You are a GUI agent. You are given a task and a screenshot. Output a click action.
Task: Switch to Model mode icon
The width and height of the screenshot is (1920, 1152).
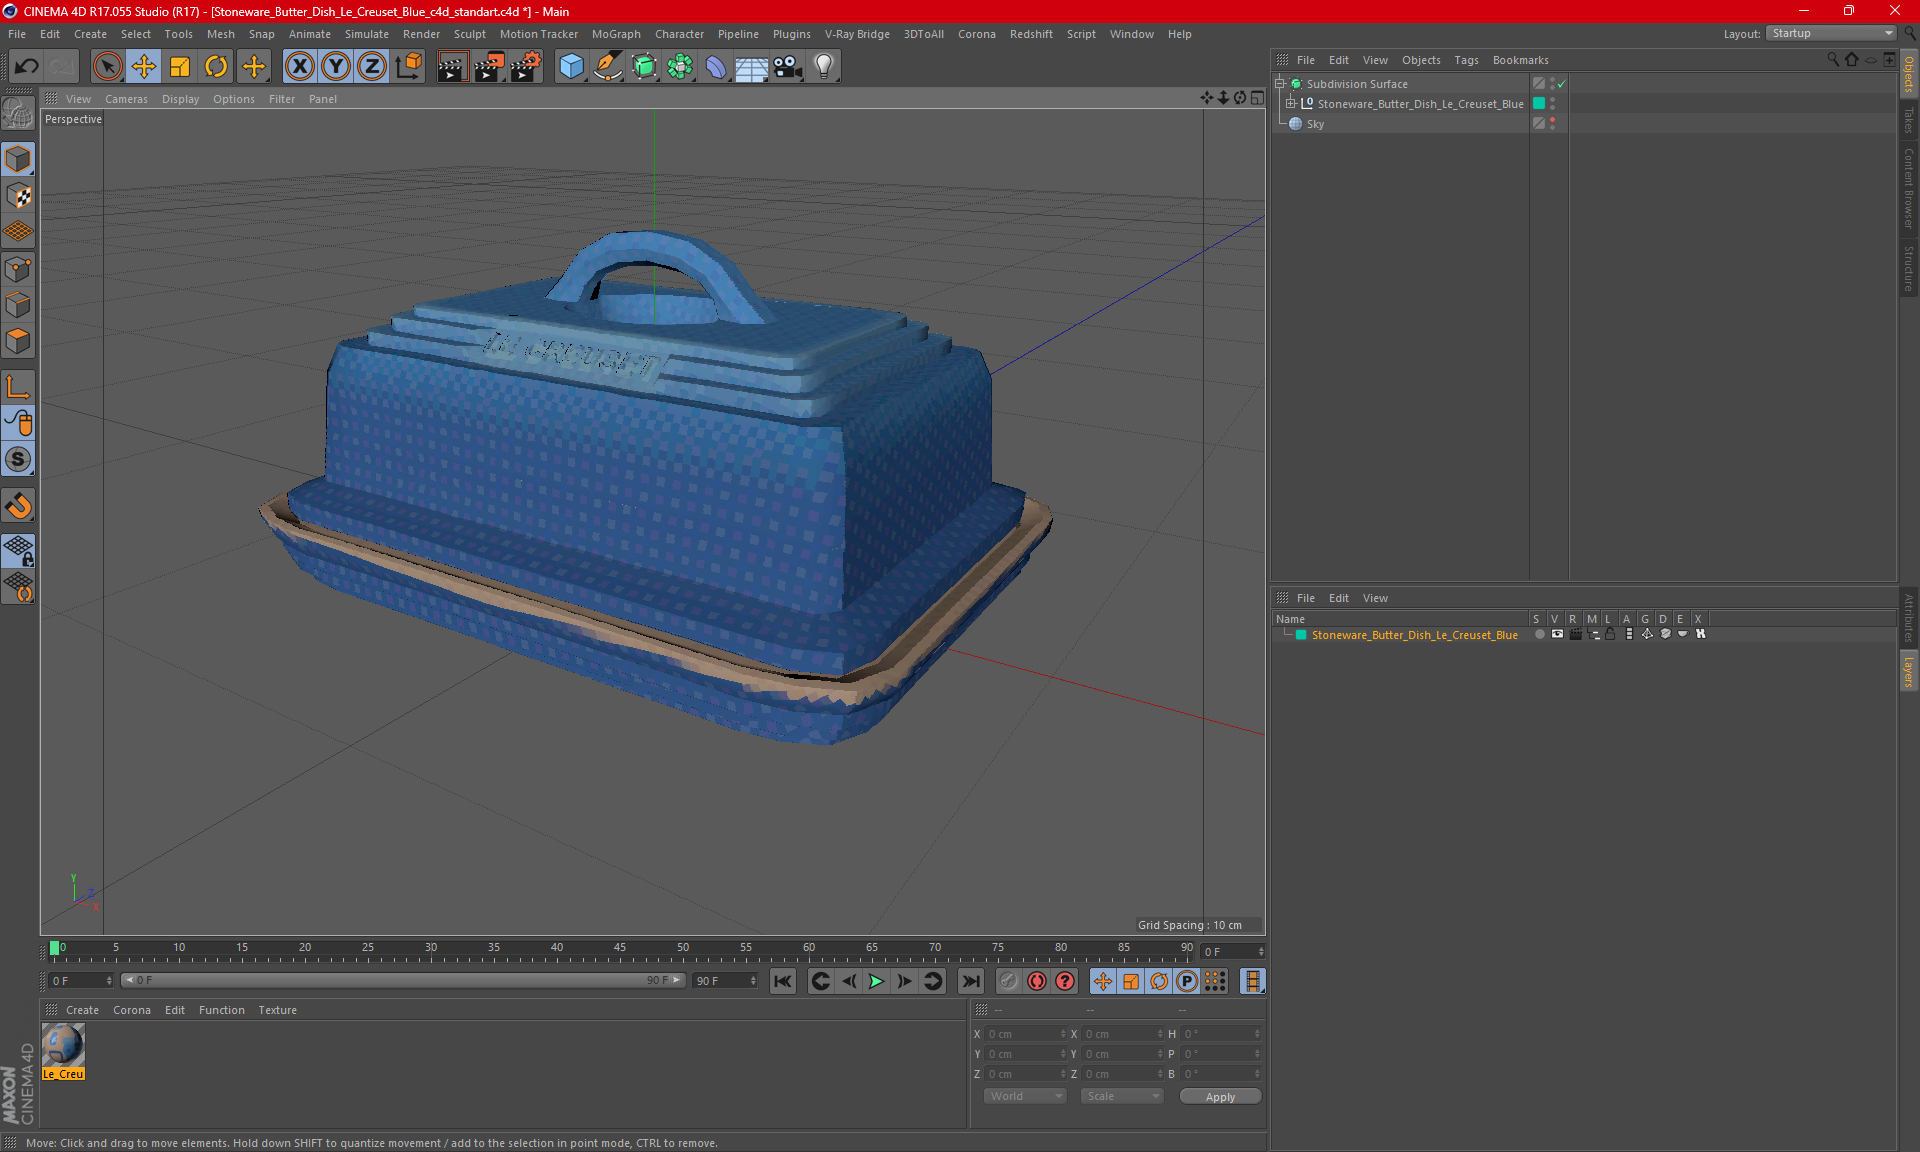click(18, 160)
